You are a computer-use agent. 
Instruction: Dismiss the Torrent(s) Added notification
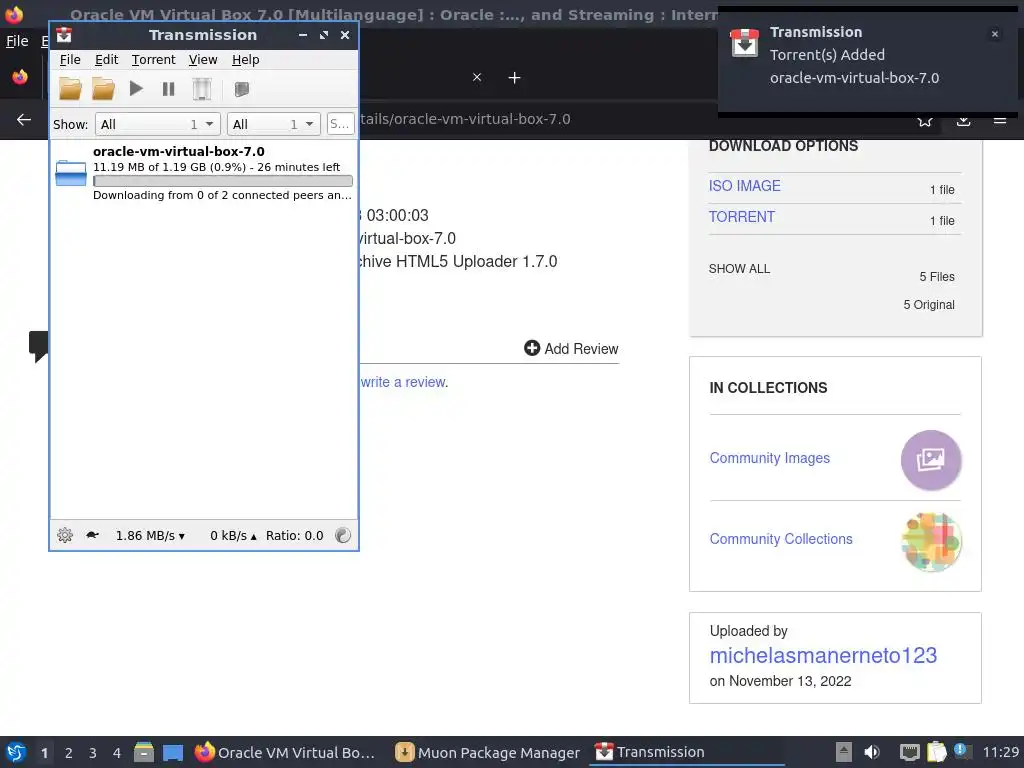click(995, 34)
